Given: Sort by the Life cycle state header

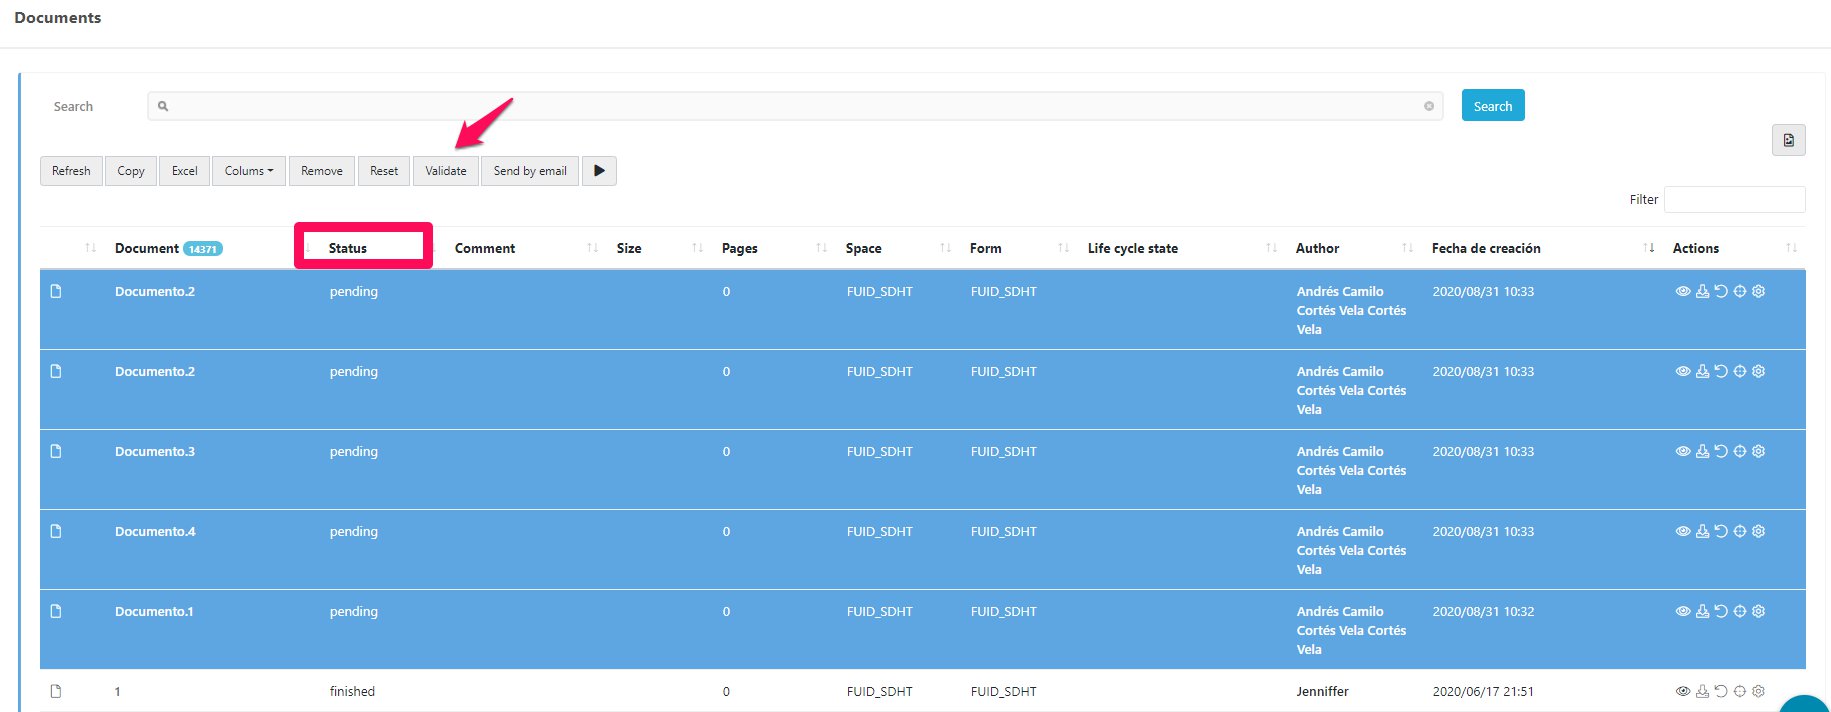Looking at the screenshot, I should (1132, 248).
